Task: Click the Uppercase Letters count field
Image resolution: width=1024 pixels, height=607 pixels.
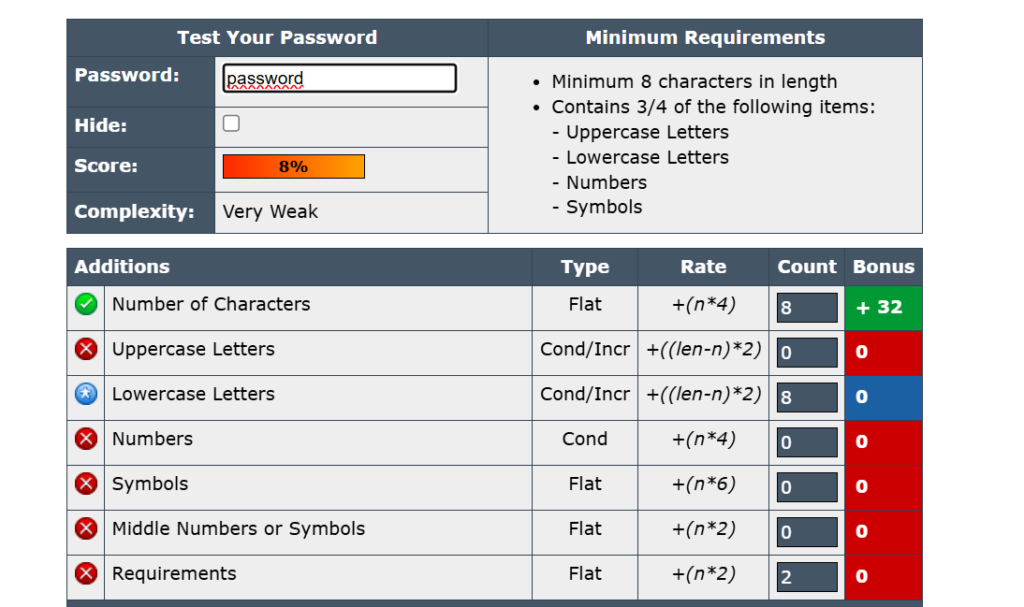Action: (807, 352)
